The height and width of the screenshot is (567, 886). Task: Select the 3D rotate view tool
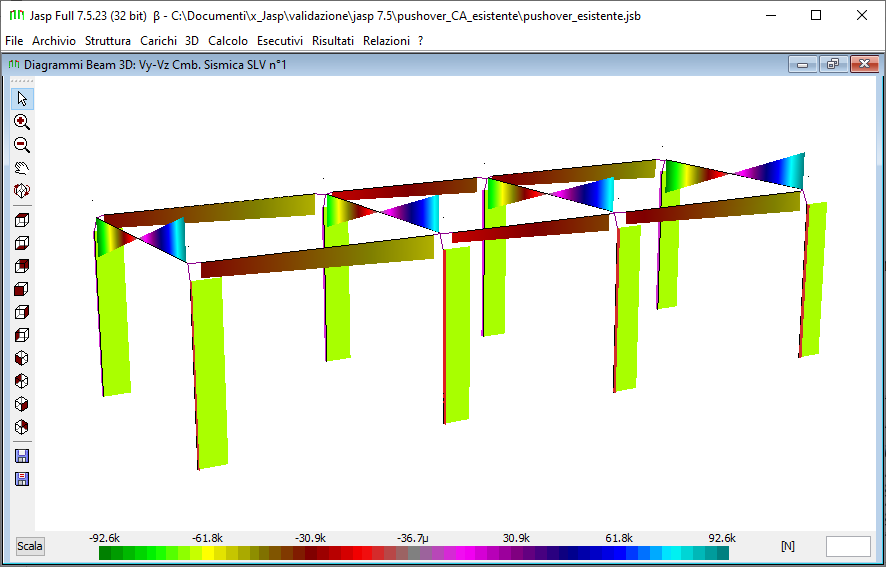21,191
